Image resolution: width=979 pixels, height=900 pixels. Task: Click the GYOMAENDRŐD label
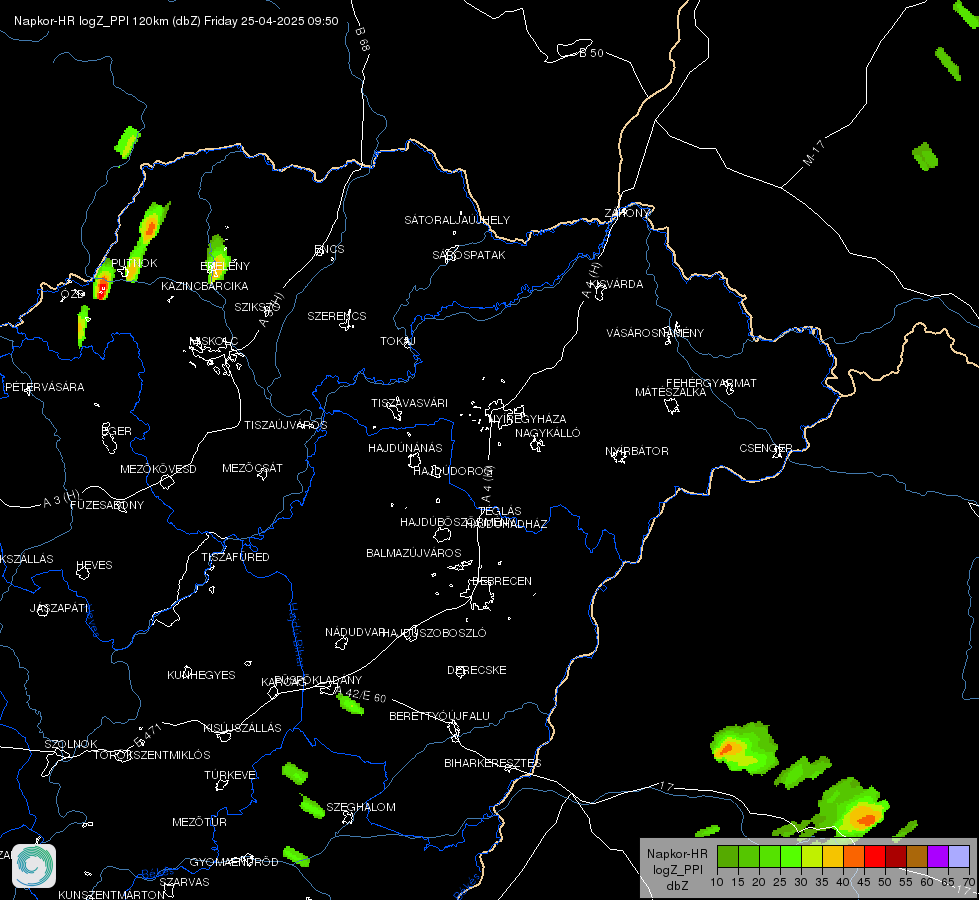click(234, 862)
